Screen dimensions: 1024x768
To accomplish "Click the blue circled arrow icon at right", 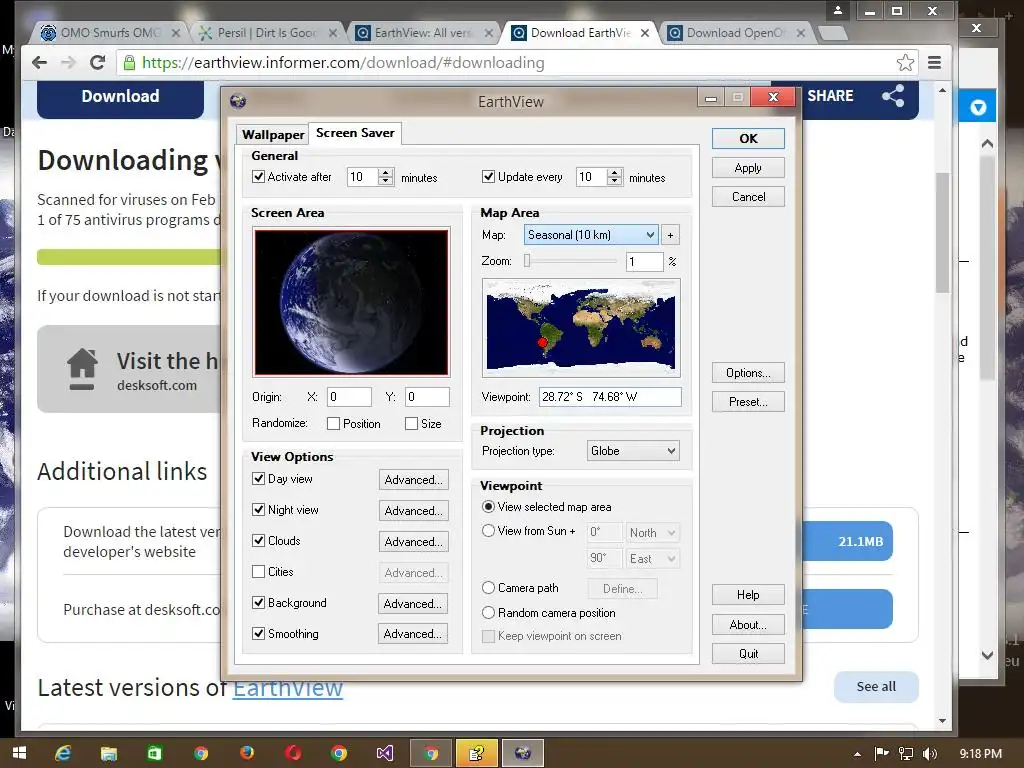I will pos(978,106).
